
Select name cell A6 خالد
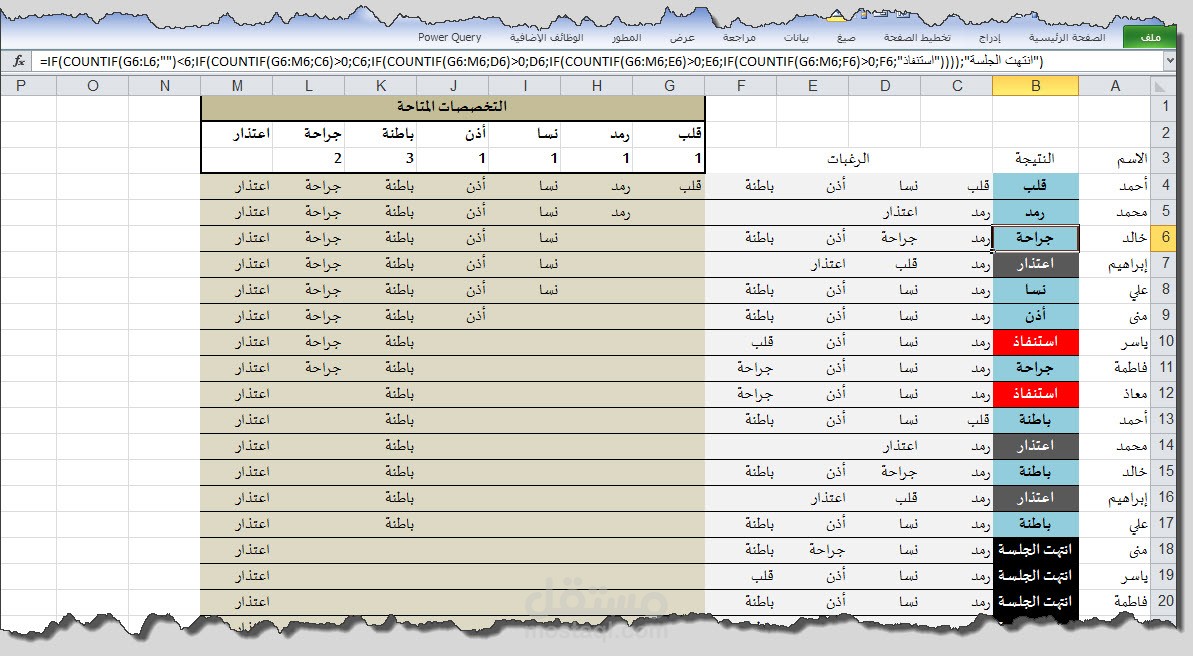tap(1114, 237)
